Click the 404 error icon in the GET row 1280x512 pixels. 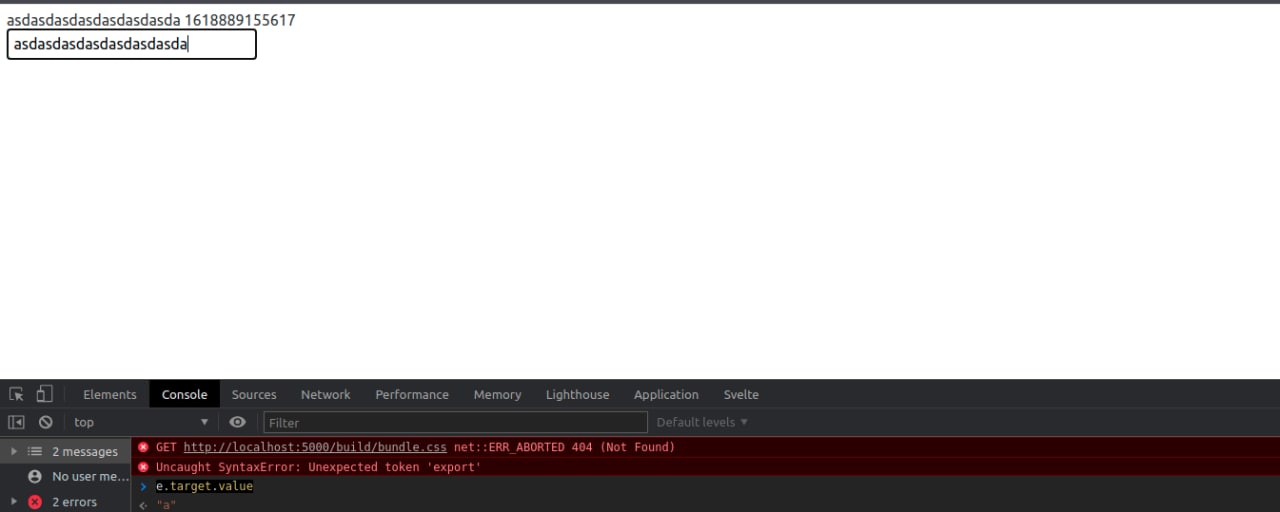pos(143,447)
